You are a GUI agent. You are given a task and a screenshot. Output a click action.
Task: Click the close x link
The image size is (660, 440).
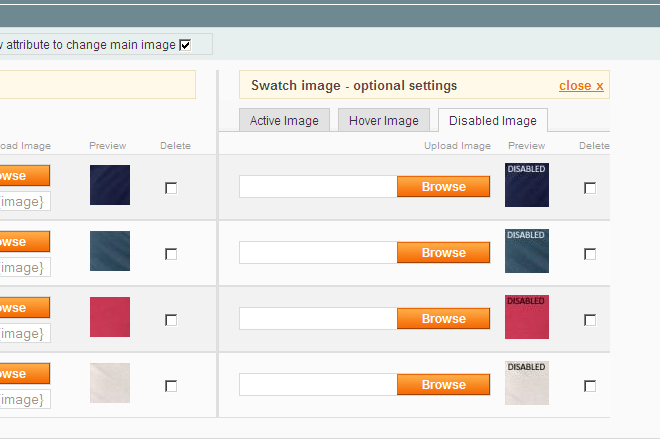click(x=581, y=86)
